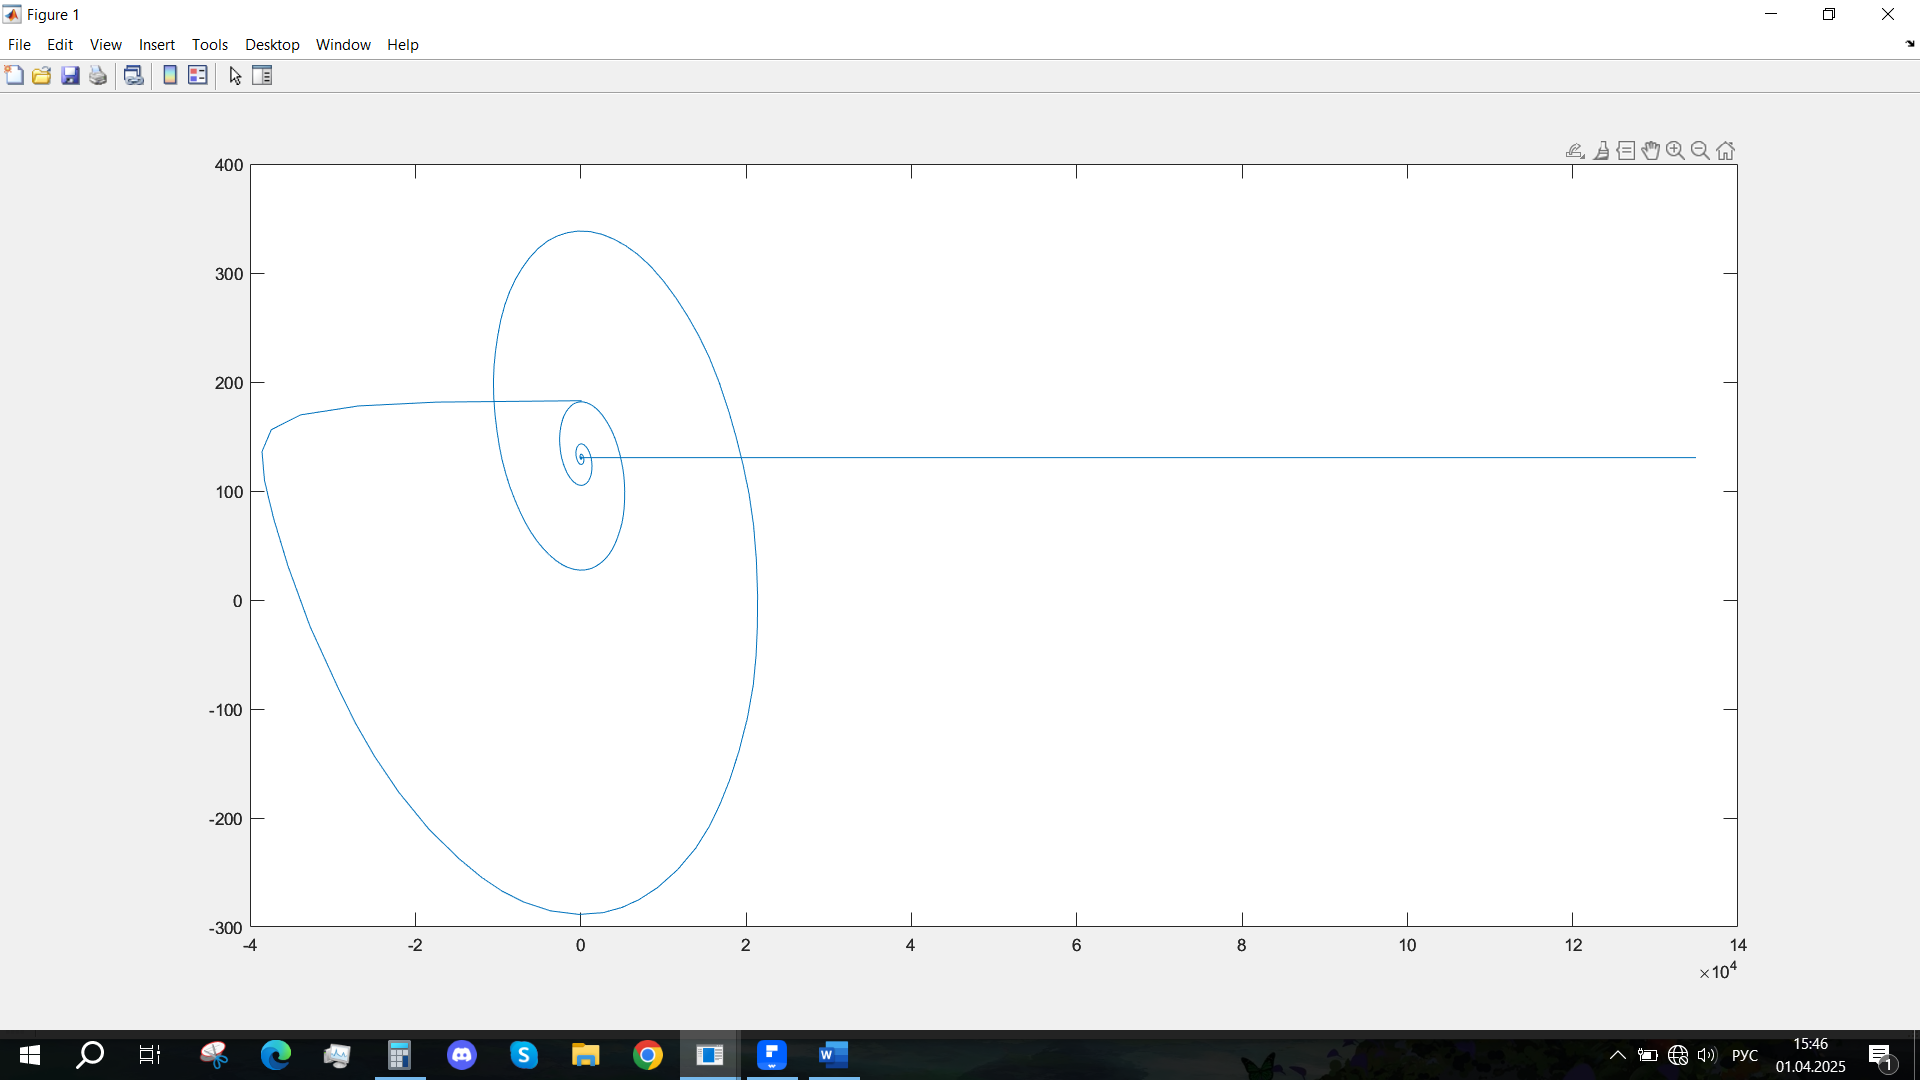This screenshot has width=1920, height=1080.
Task: Click the dock figure arrow below the title bar
Action: pos(1910,44)
